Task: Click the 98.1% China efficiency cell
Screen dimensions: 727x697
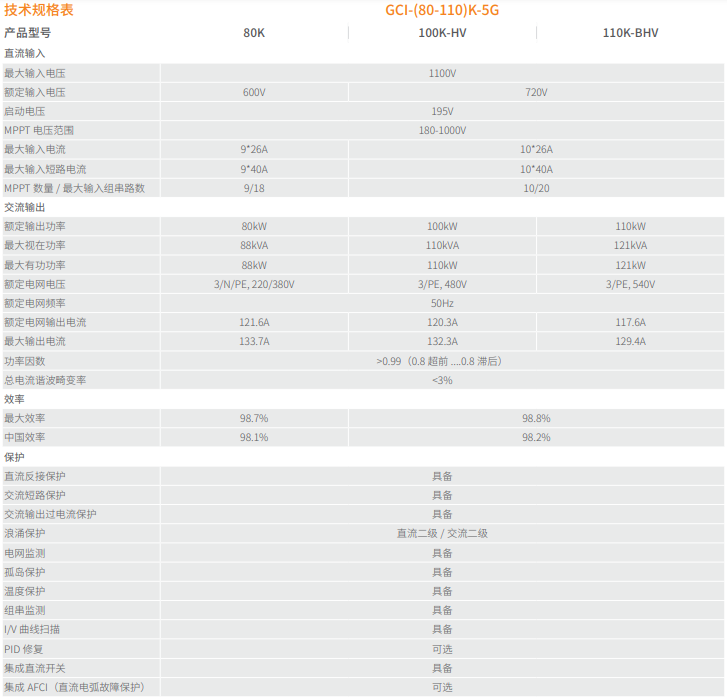Action: [x=254, y=437]
